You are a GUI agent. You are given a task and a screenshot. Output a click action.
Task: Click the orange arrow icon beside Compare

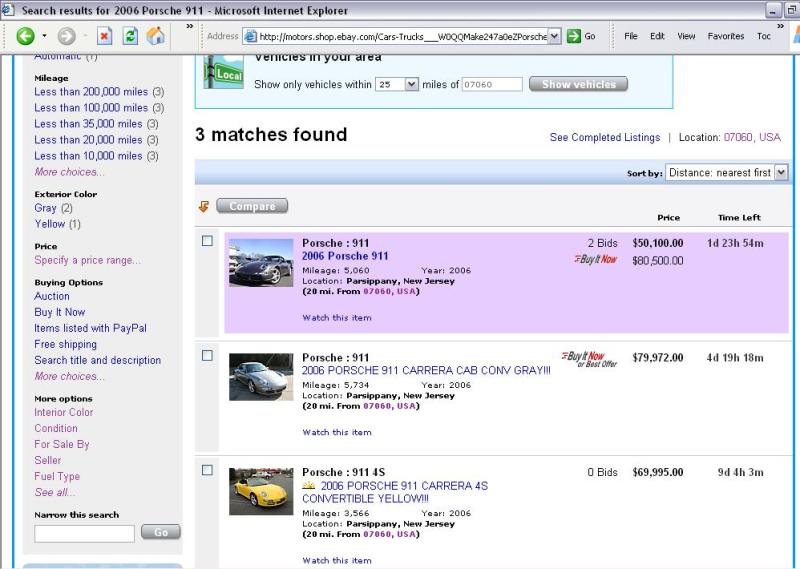tap(204, 206)
